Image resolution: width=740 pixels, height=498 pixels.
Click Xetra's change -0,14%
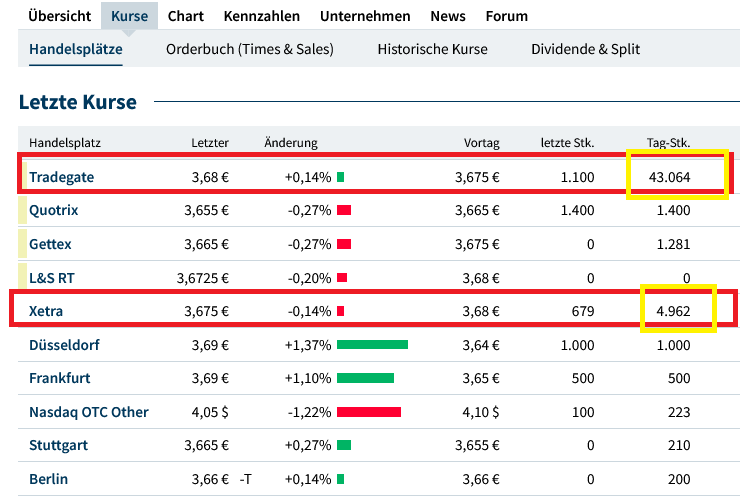[310, 311]
